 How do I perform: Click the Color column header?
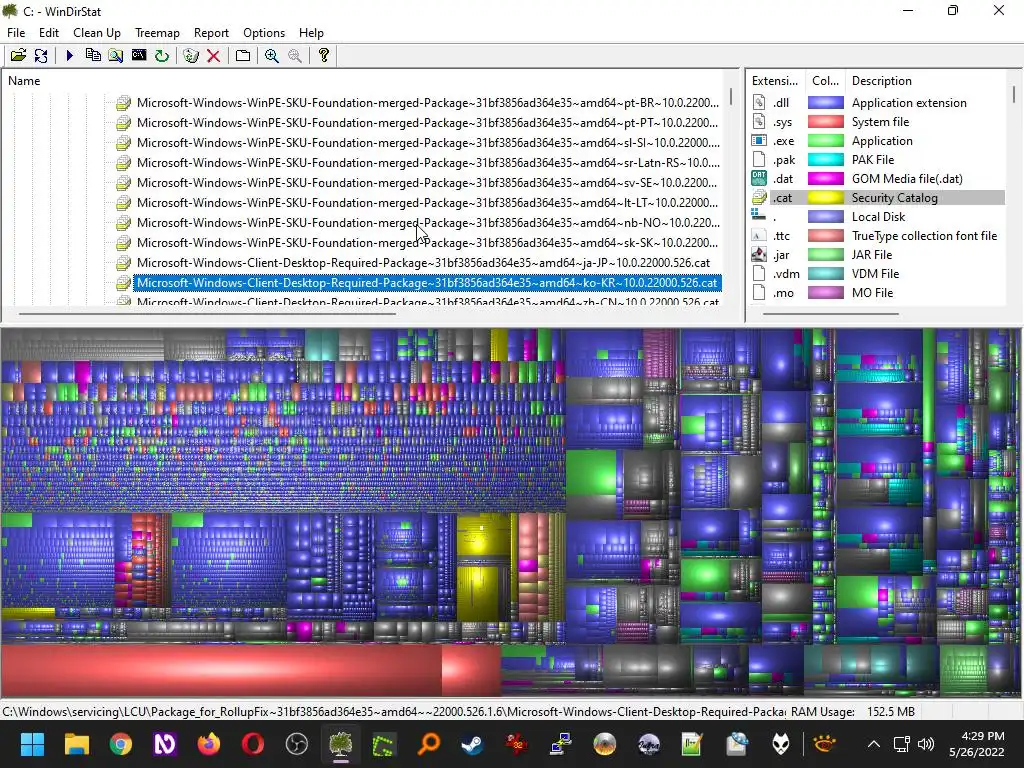tap(825, 81)
